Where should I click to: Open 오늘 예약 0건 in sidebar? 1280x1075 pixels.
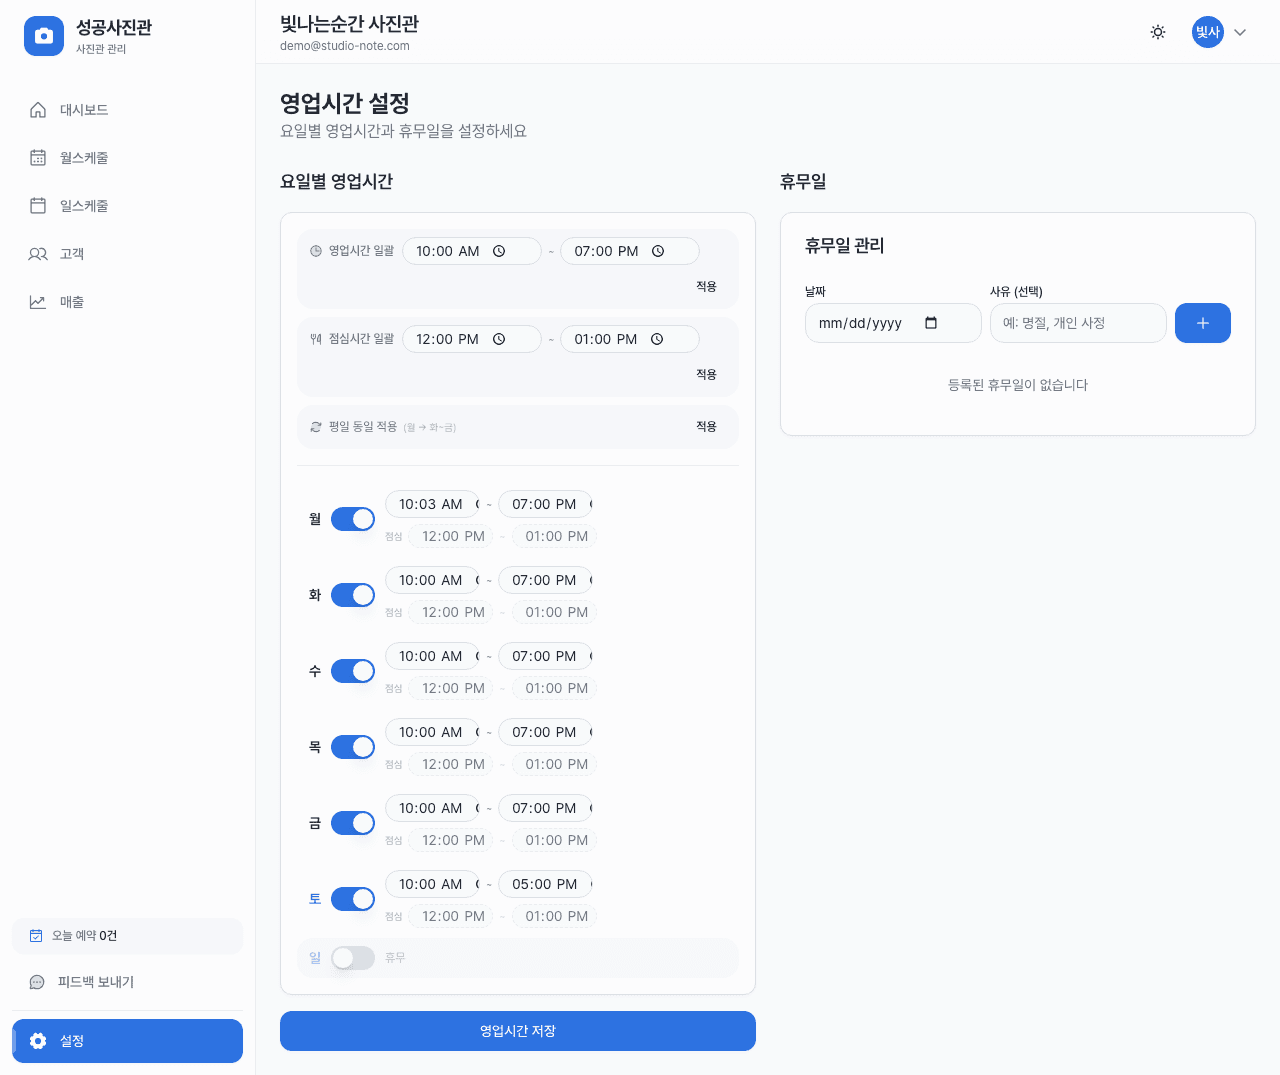click(127, 935)
